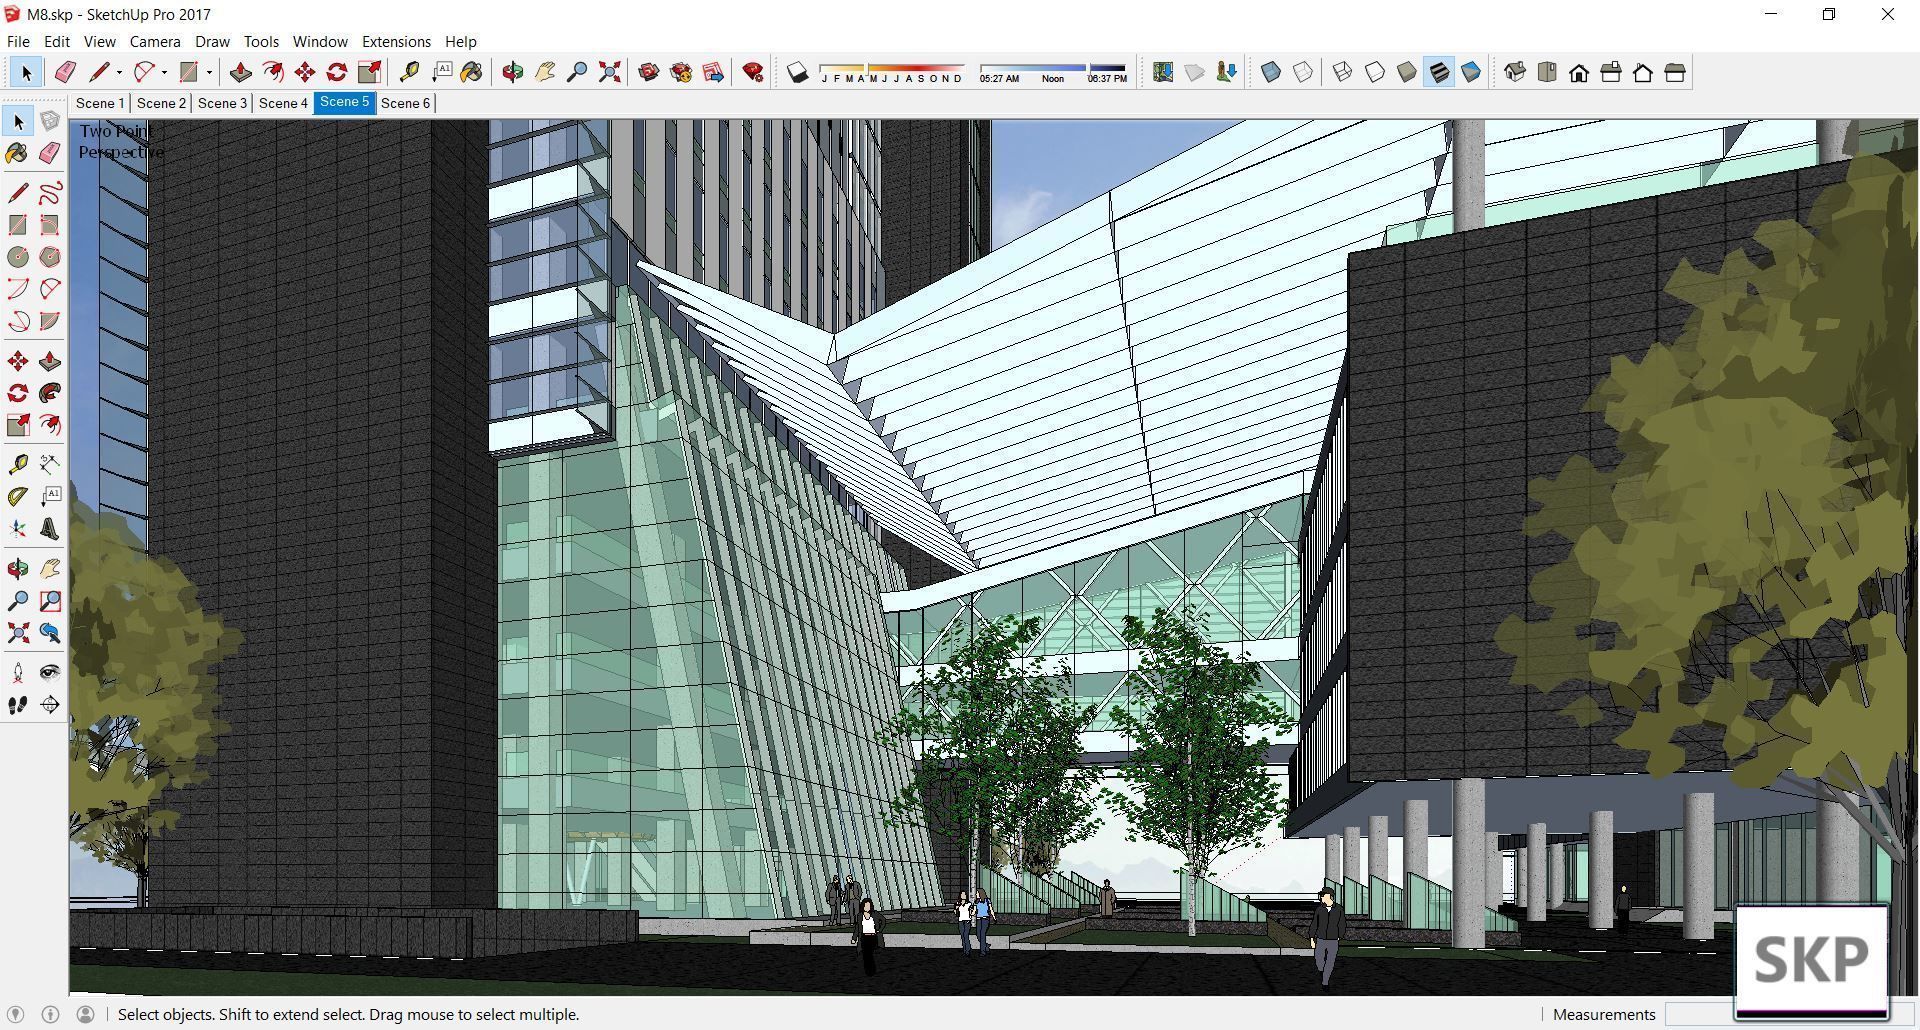Select the Tape Measure tool

pos(409,72)
